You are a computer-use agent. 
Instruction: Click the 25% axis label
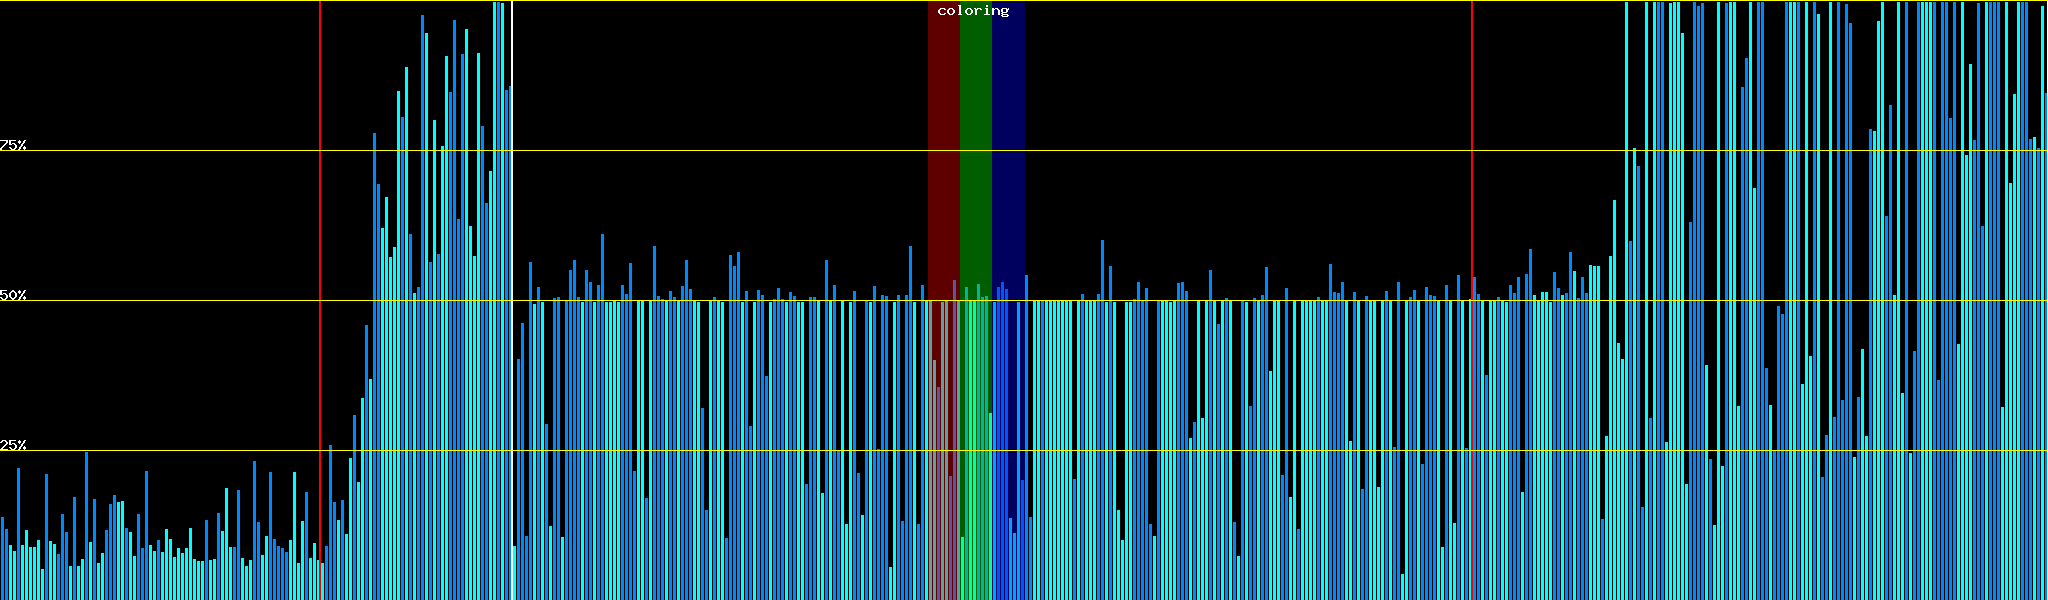point(13,445)
